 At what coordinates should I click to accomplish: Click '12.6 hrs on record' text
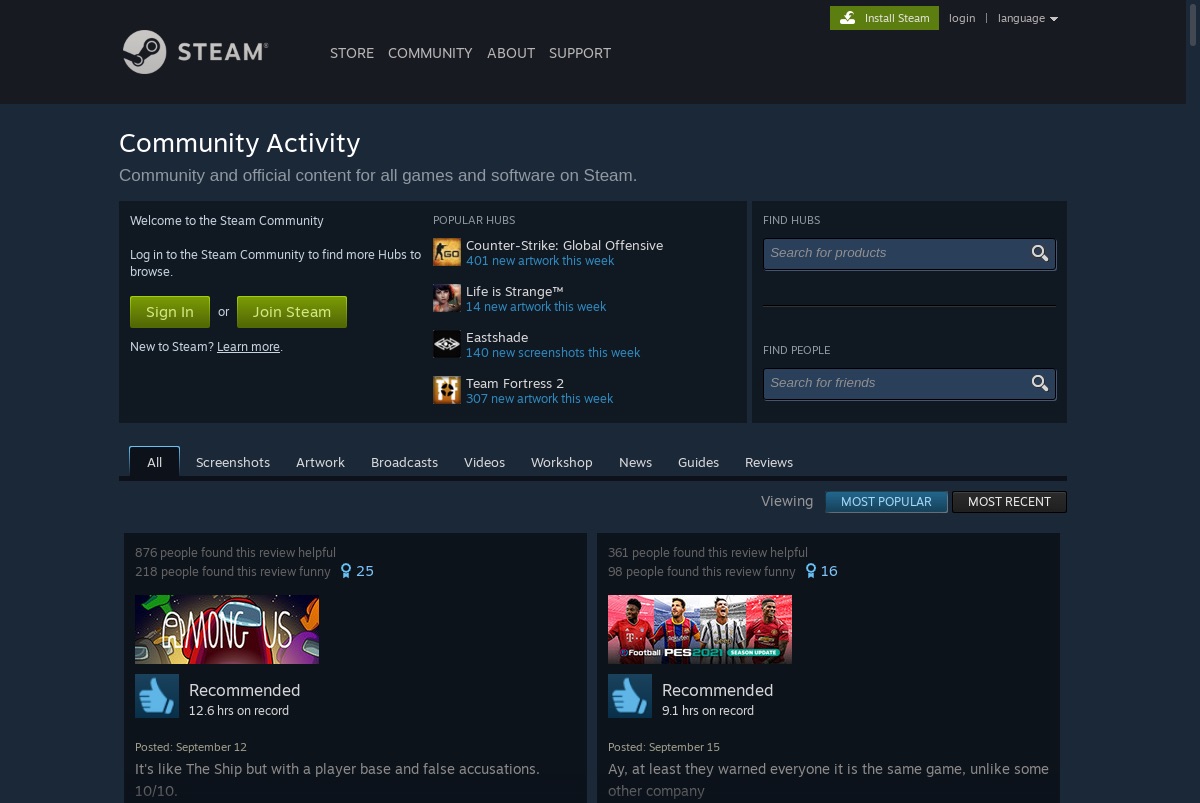[239, 711]
